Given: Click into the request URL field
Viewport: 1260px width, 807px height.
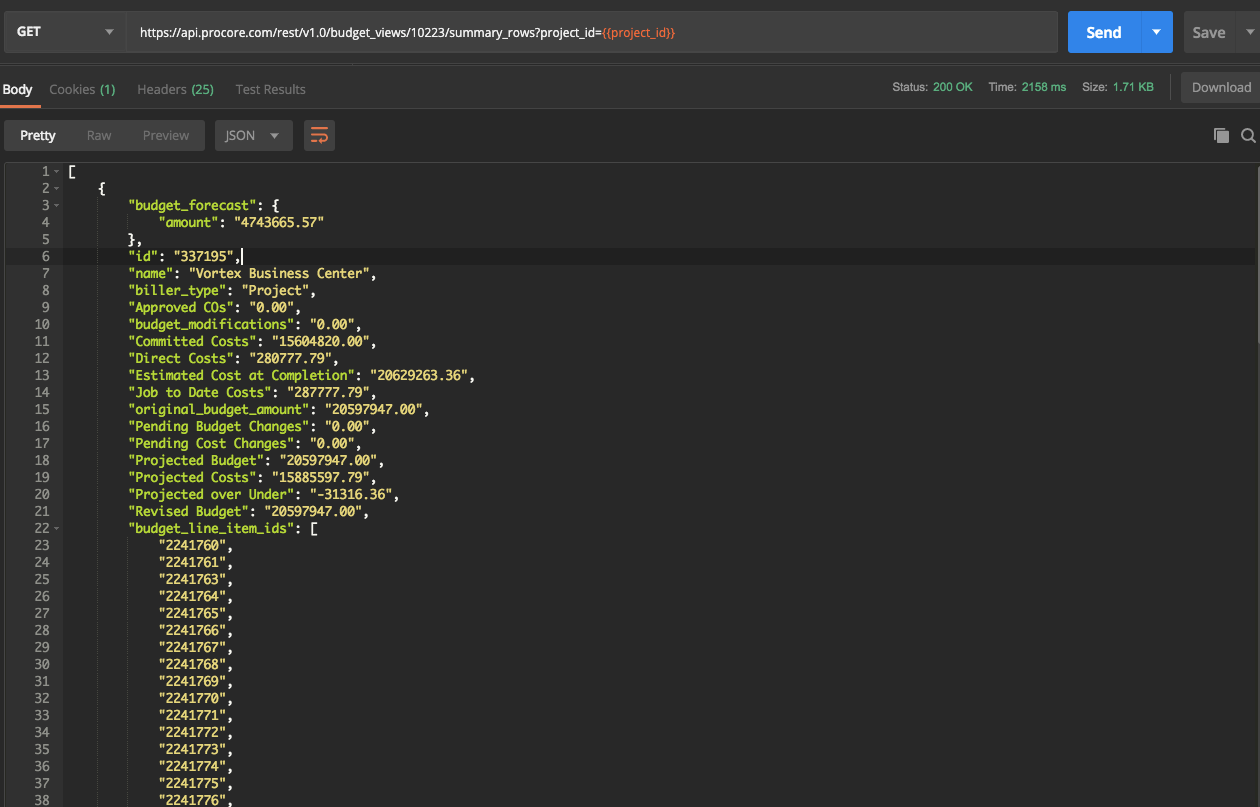Looking at the screenshot, I should point(592,32).
